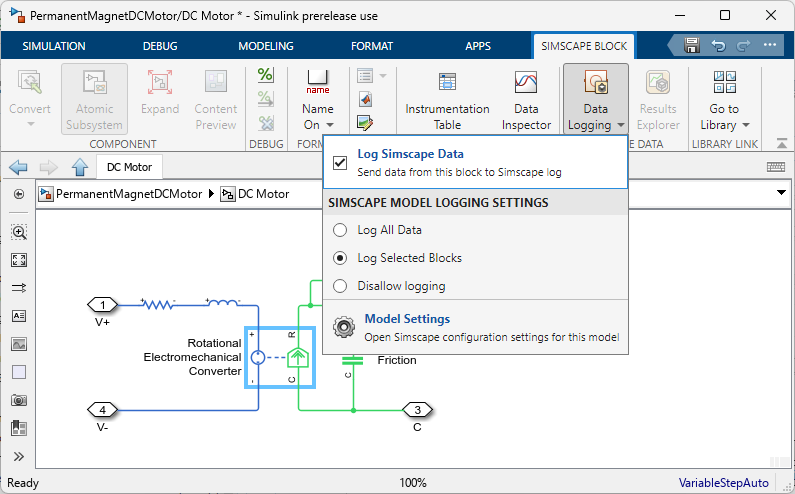Switch to the APPS tab

tap(478, 46)
